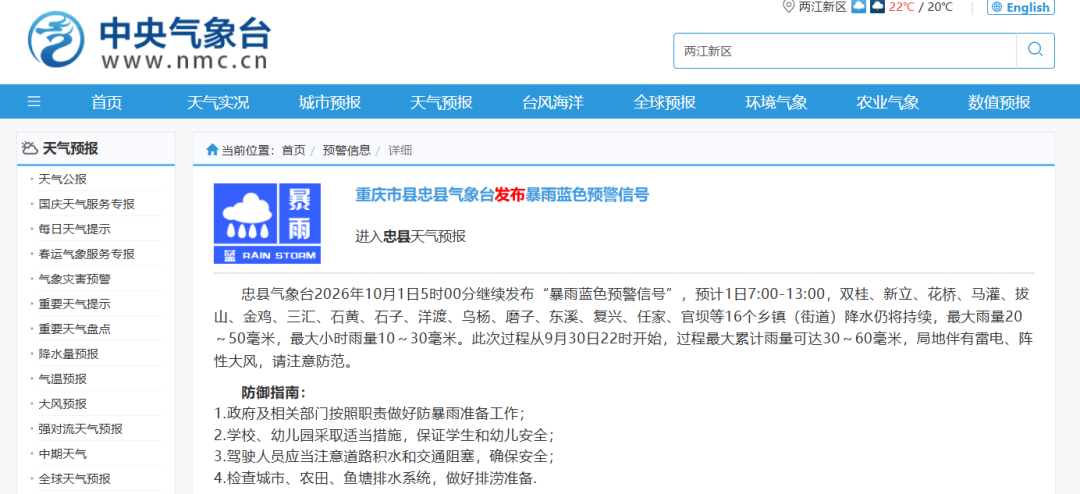Click guideline 2 about 学校、幼儿园
Viewport: 1080px width, 494px height.
point(384,435)
